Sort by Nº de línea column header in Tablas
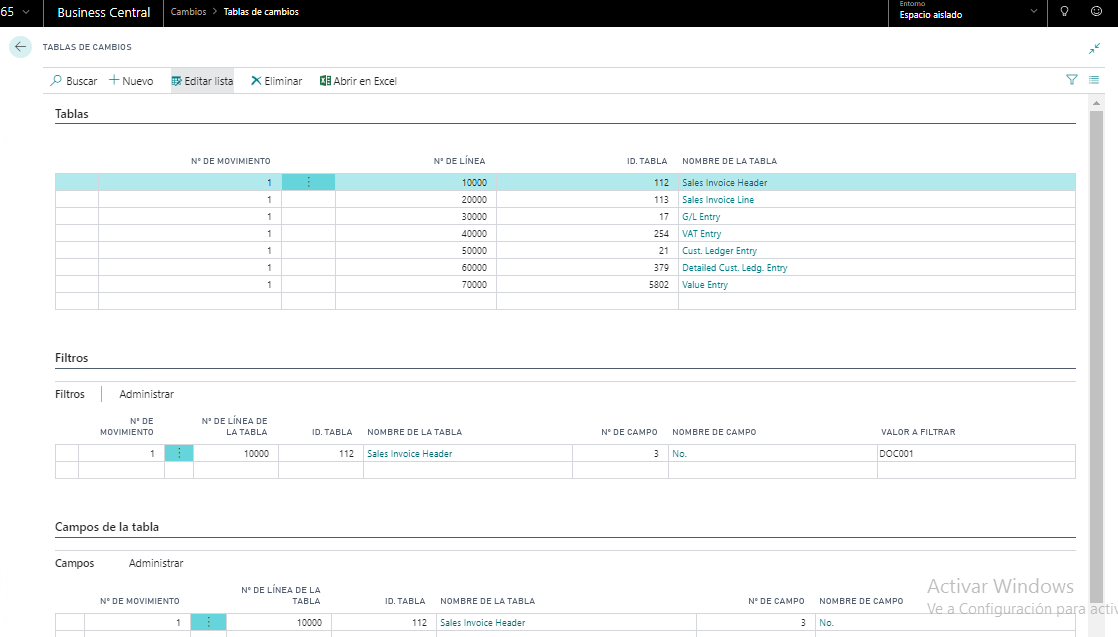Viewport: 1118px width, 637px height. coord(459,161)
